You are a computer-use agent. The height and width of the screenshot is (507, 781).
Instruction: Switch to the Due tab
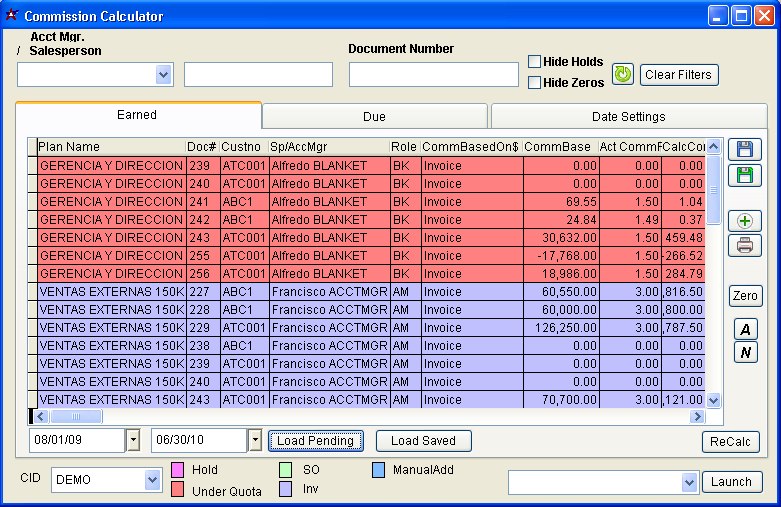[374, 117]
